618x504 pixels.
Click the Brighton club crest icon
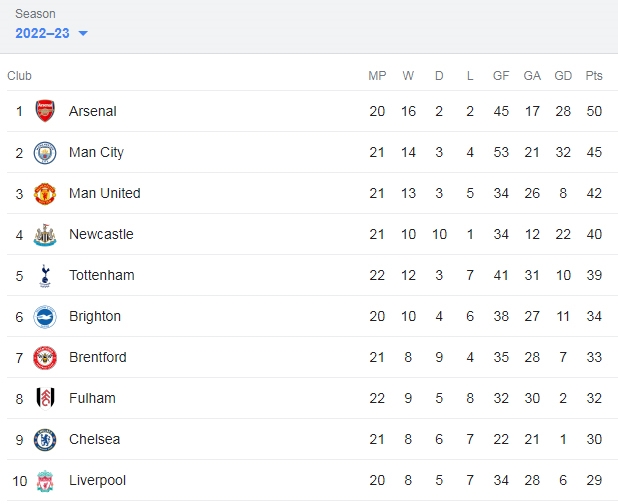click(45, 316)
